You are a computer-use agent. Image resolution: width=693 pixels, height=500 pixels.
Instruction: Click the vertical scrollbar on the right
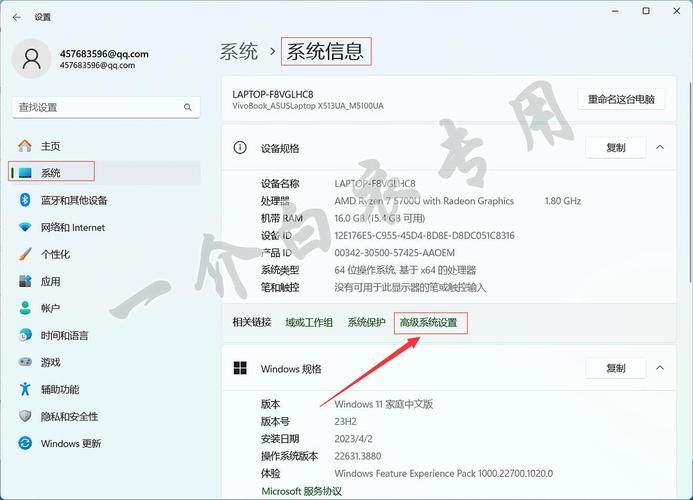pyautogui.click(x=690, y=181)
